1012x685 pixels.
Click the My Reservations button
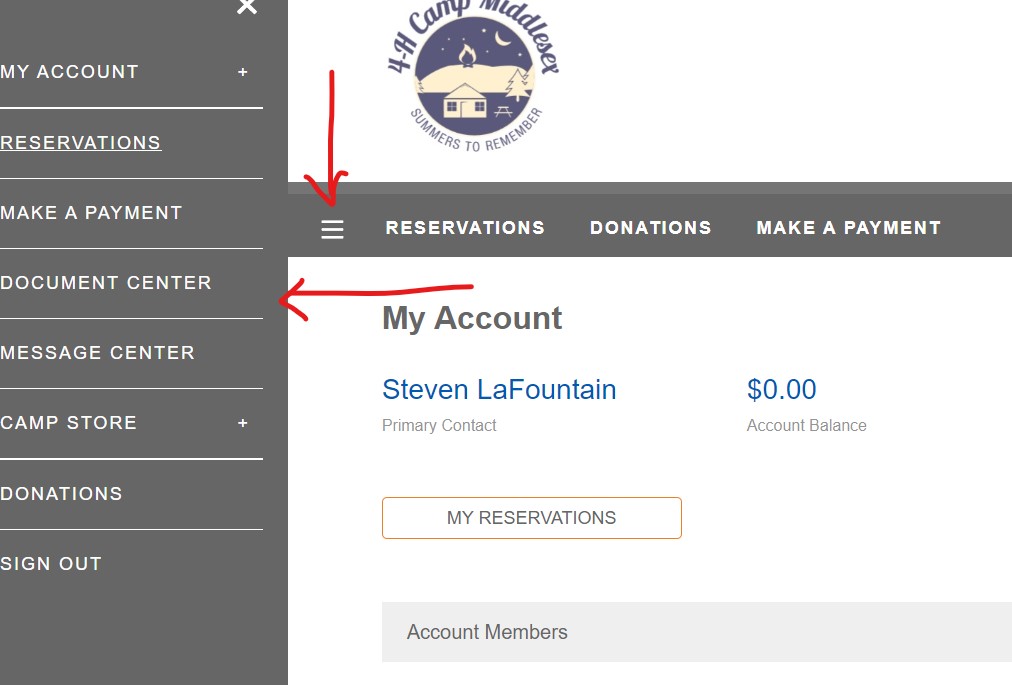pyautogui.click(x=532, y=518)
